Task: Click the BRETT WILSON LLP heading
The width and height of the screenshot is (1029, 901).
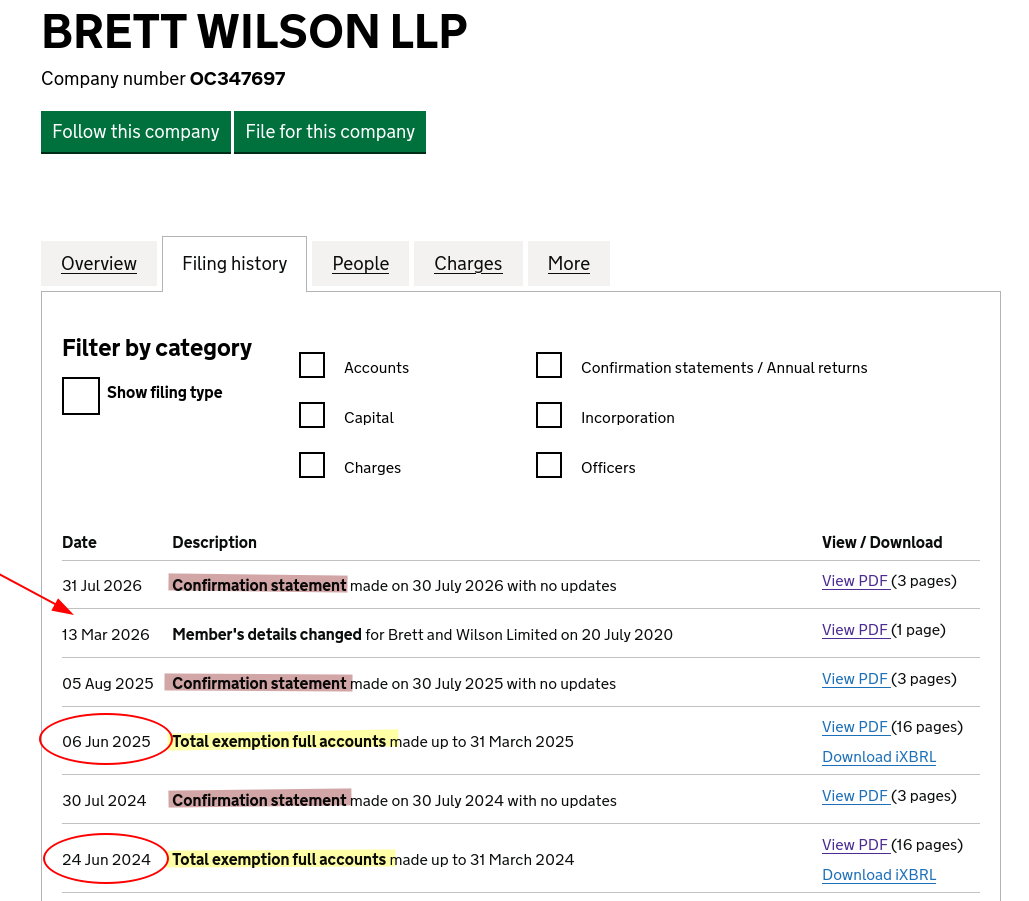Action: 255,31
